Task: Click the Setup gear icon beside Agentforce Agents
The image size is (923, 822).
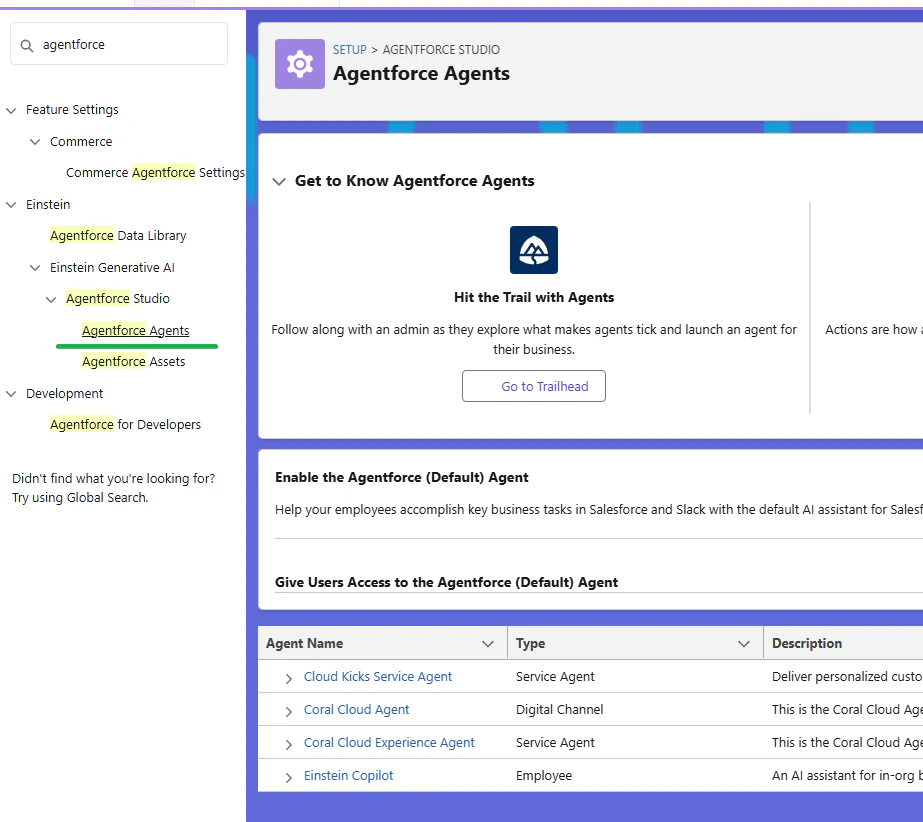Action: click(x=300, y=64)
